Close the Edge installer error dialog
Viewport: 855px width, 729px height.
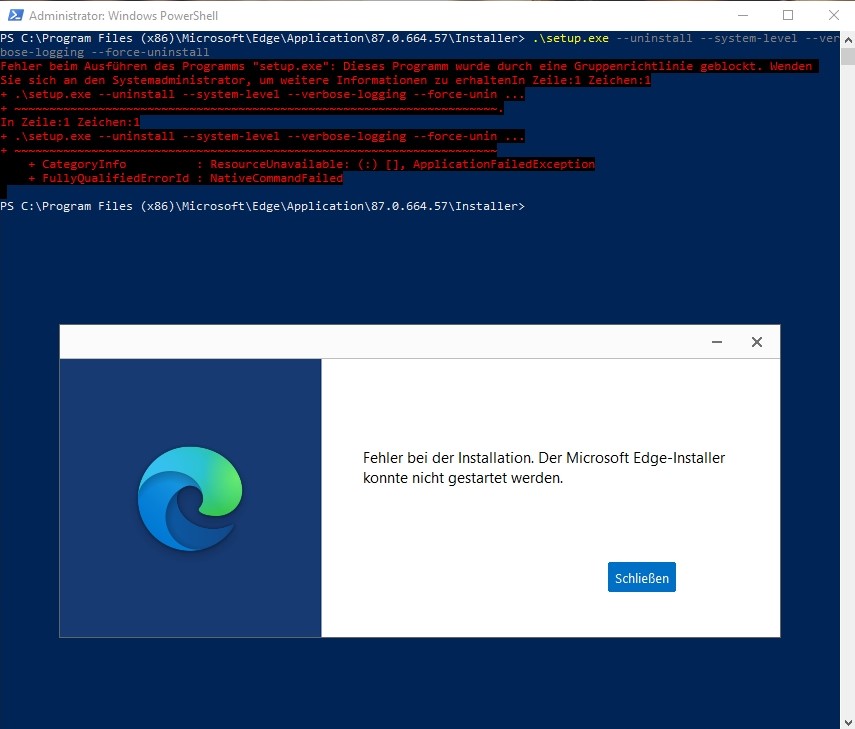tap(757, 342)
